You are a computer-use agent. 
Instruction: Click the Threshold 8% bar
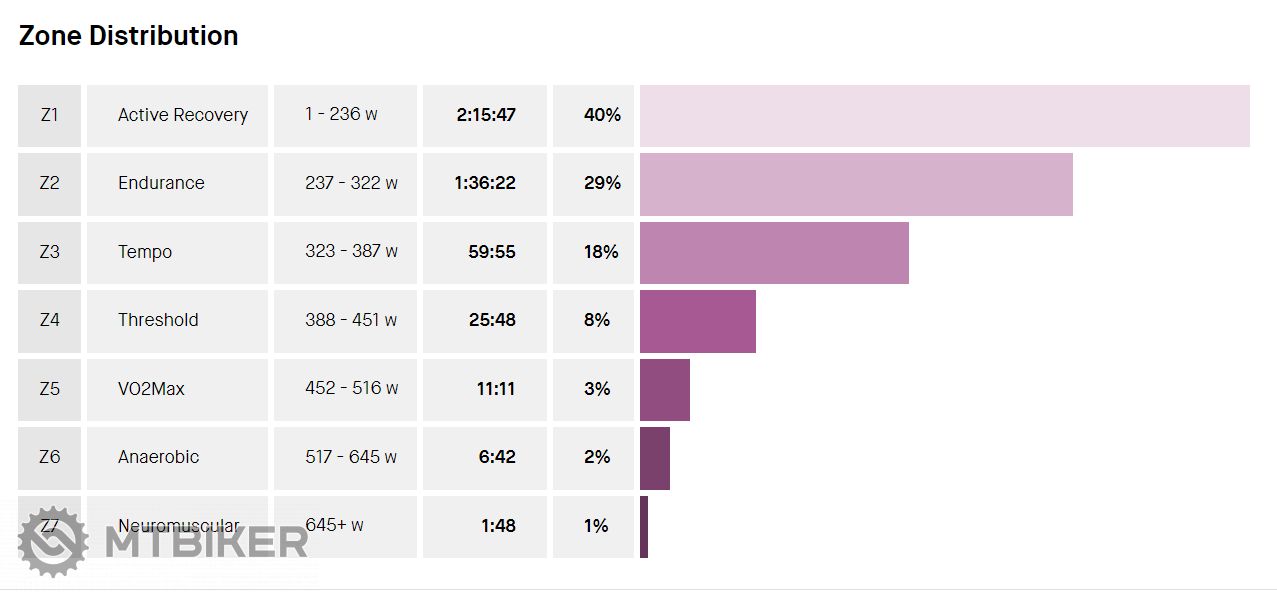(x=698, y=321)
